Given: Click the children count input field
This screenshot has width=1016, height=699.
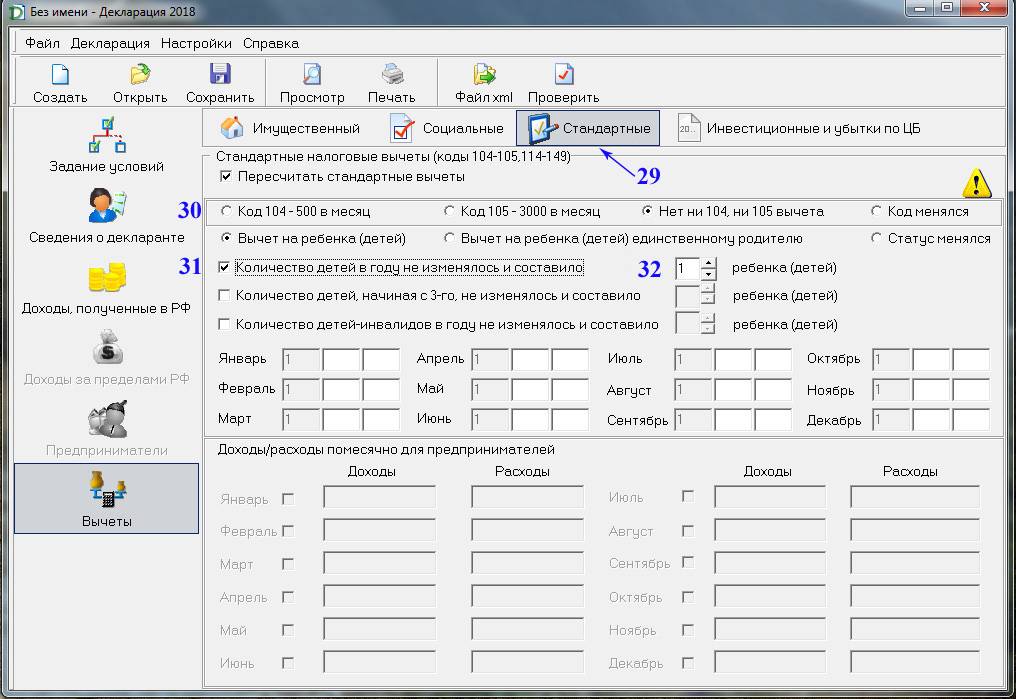Looking at the screenshot, I should tap(686, 268).
